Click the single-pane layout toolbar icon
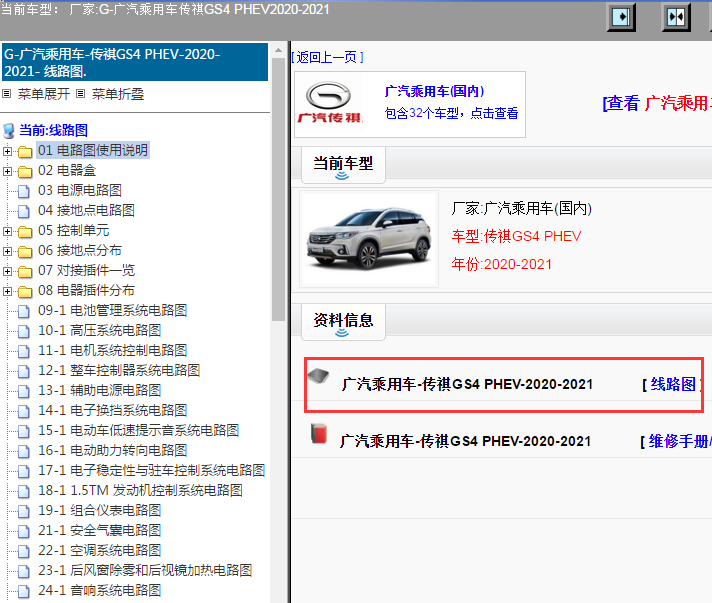 [x=621, y=18]
